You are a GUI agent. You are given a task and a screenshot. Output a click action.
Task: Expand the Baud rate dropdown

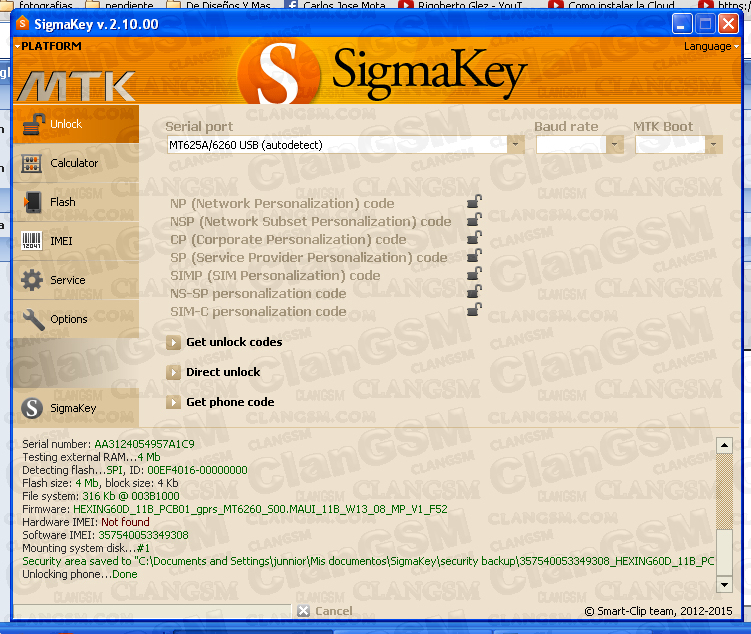pyautogui.click(x=614, y=145)
